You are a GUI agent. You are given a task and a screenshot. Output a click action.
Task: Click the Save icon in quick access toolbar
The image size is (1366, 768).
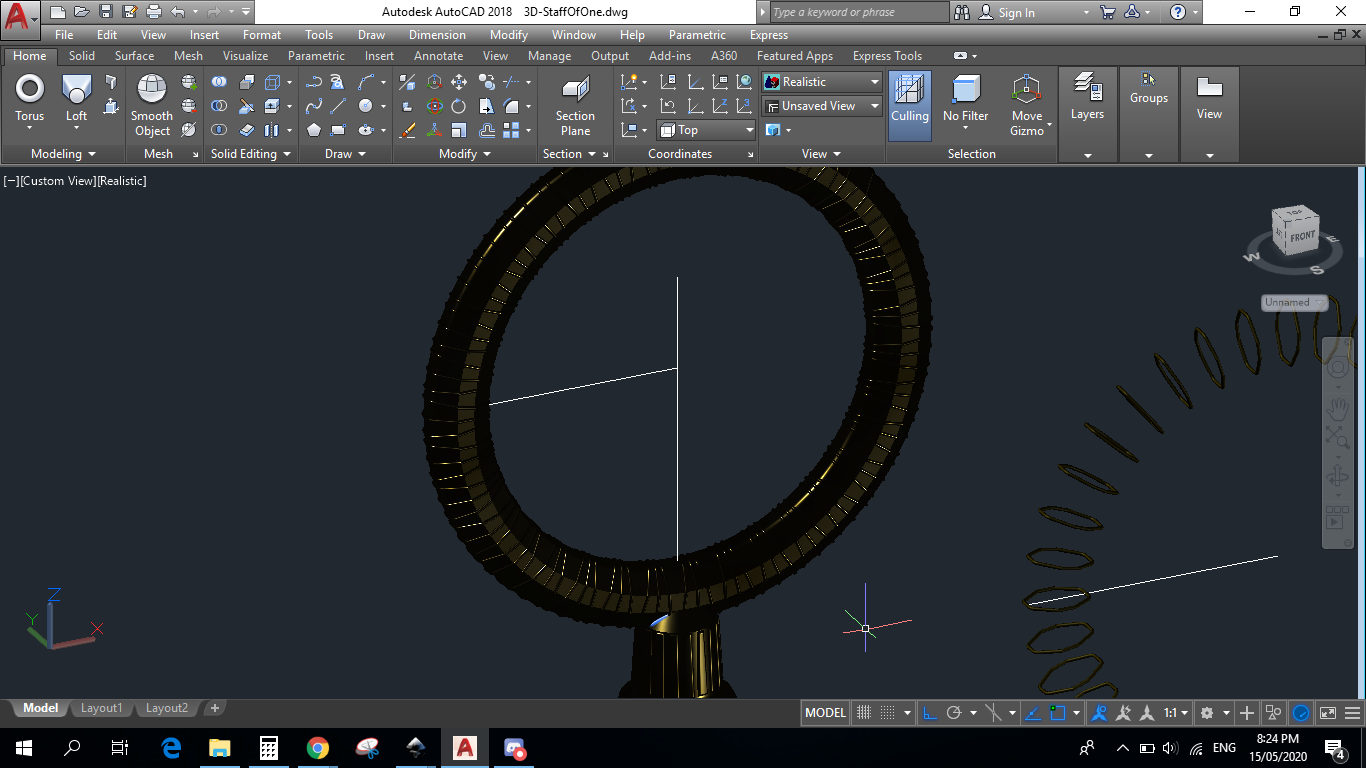click(105, 12)
